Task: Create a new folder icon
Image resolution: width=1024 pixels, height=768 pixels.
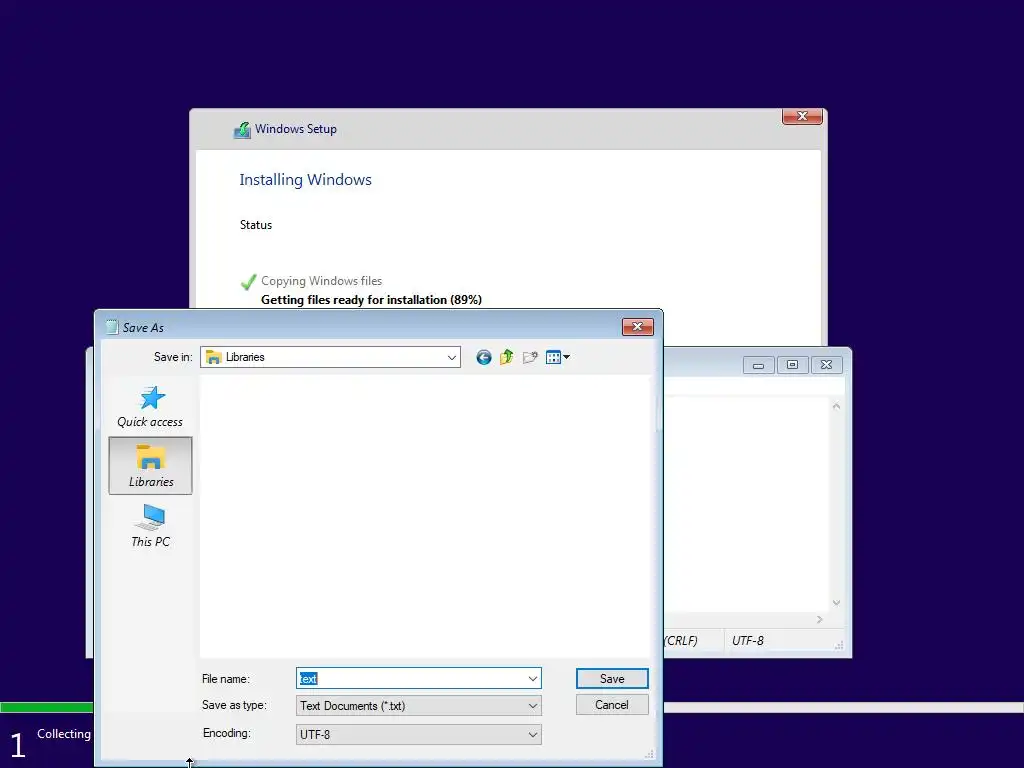Action: click(x=530, y=357)
